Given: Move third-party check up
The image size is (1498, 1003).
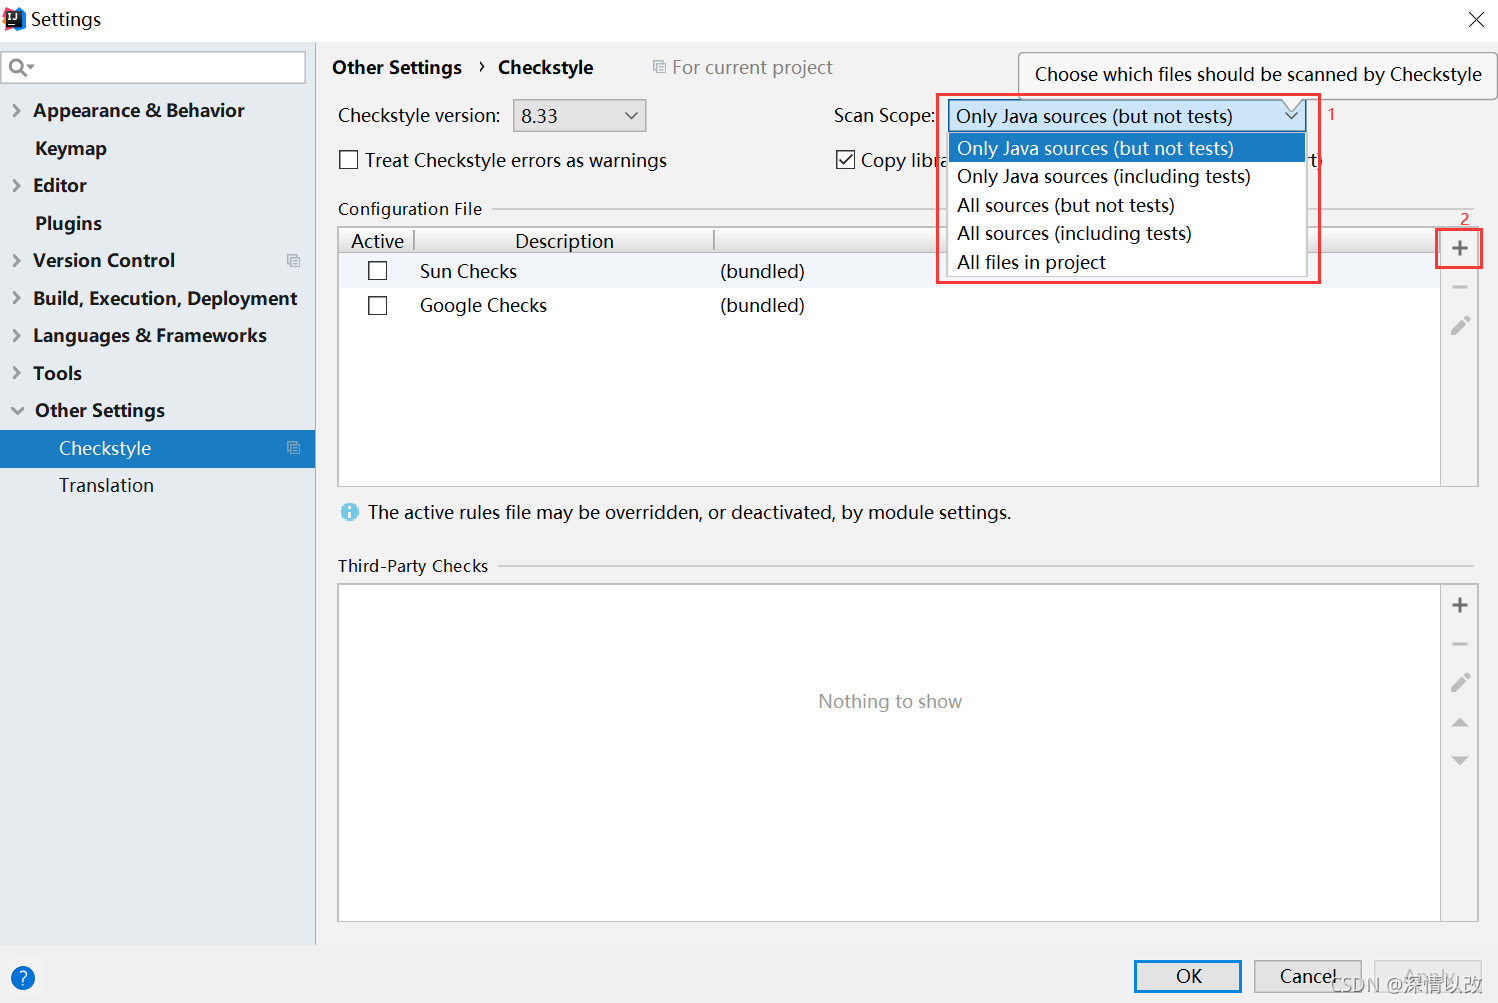Looking at the screenshot, I should click(x=1460, y=722).
